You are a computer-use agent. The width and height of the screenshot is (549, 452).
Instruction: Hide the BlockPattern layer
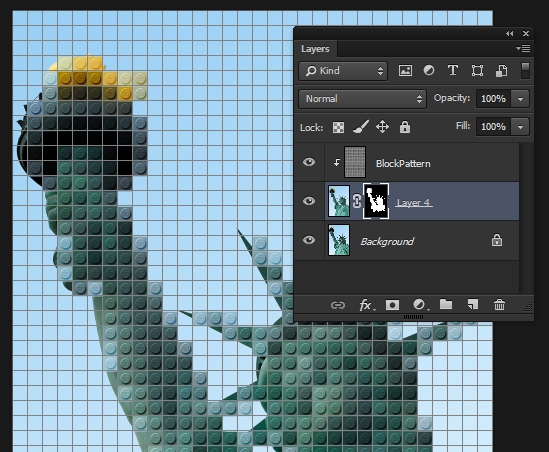(309, 162)
